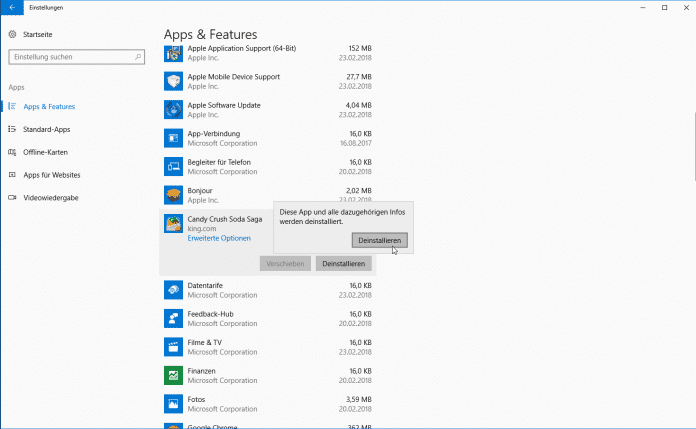Open Standard-Apps settings page
The width and height of the screenshot is (696, 429).
coord(46,129)
